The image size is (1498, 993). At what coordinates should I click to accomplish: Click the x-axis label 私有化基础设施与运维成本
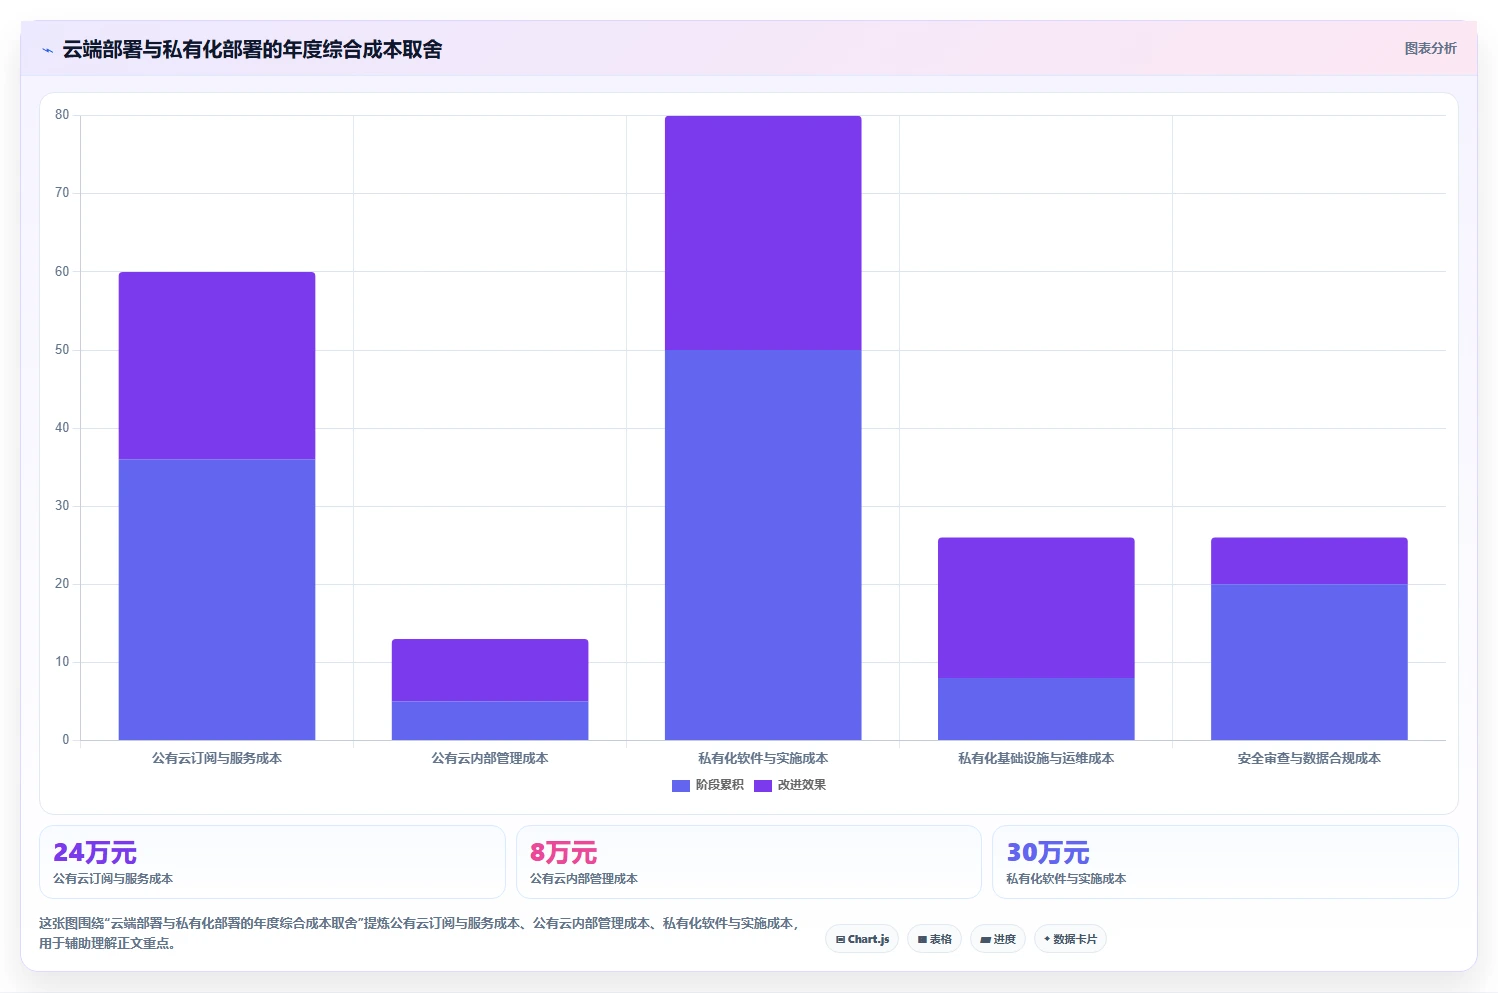[1036, 758]
